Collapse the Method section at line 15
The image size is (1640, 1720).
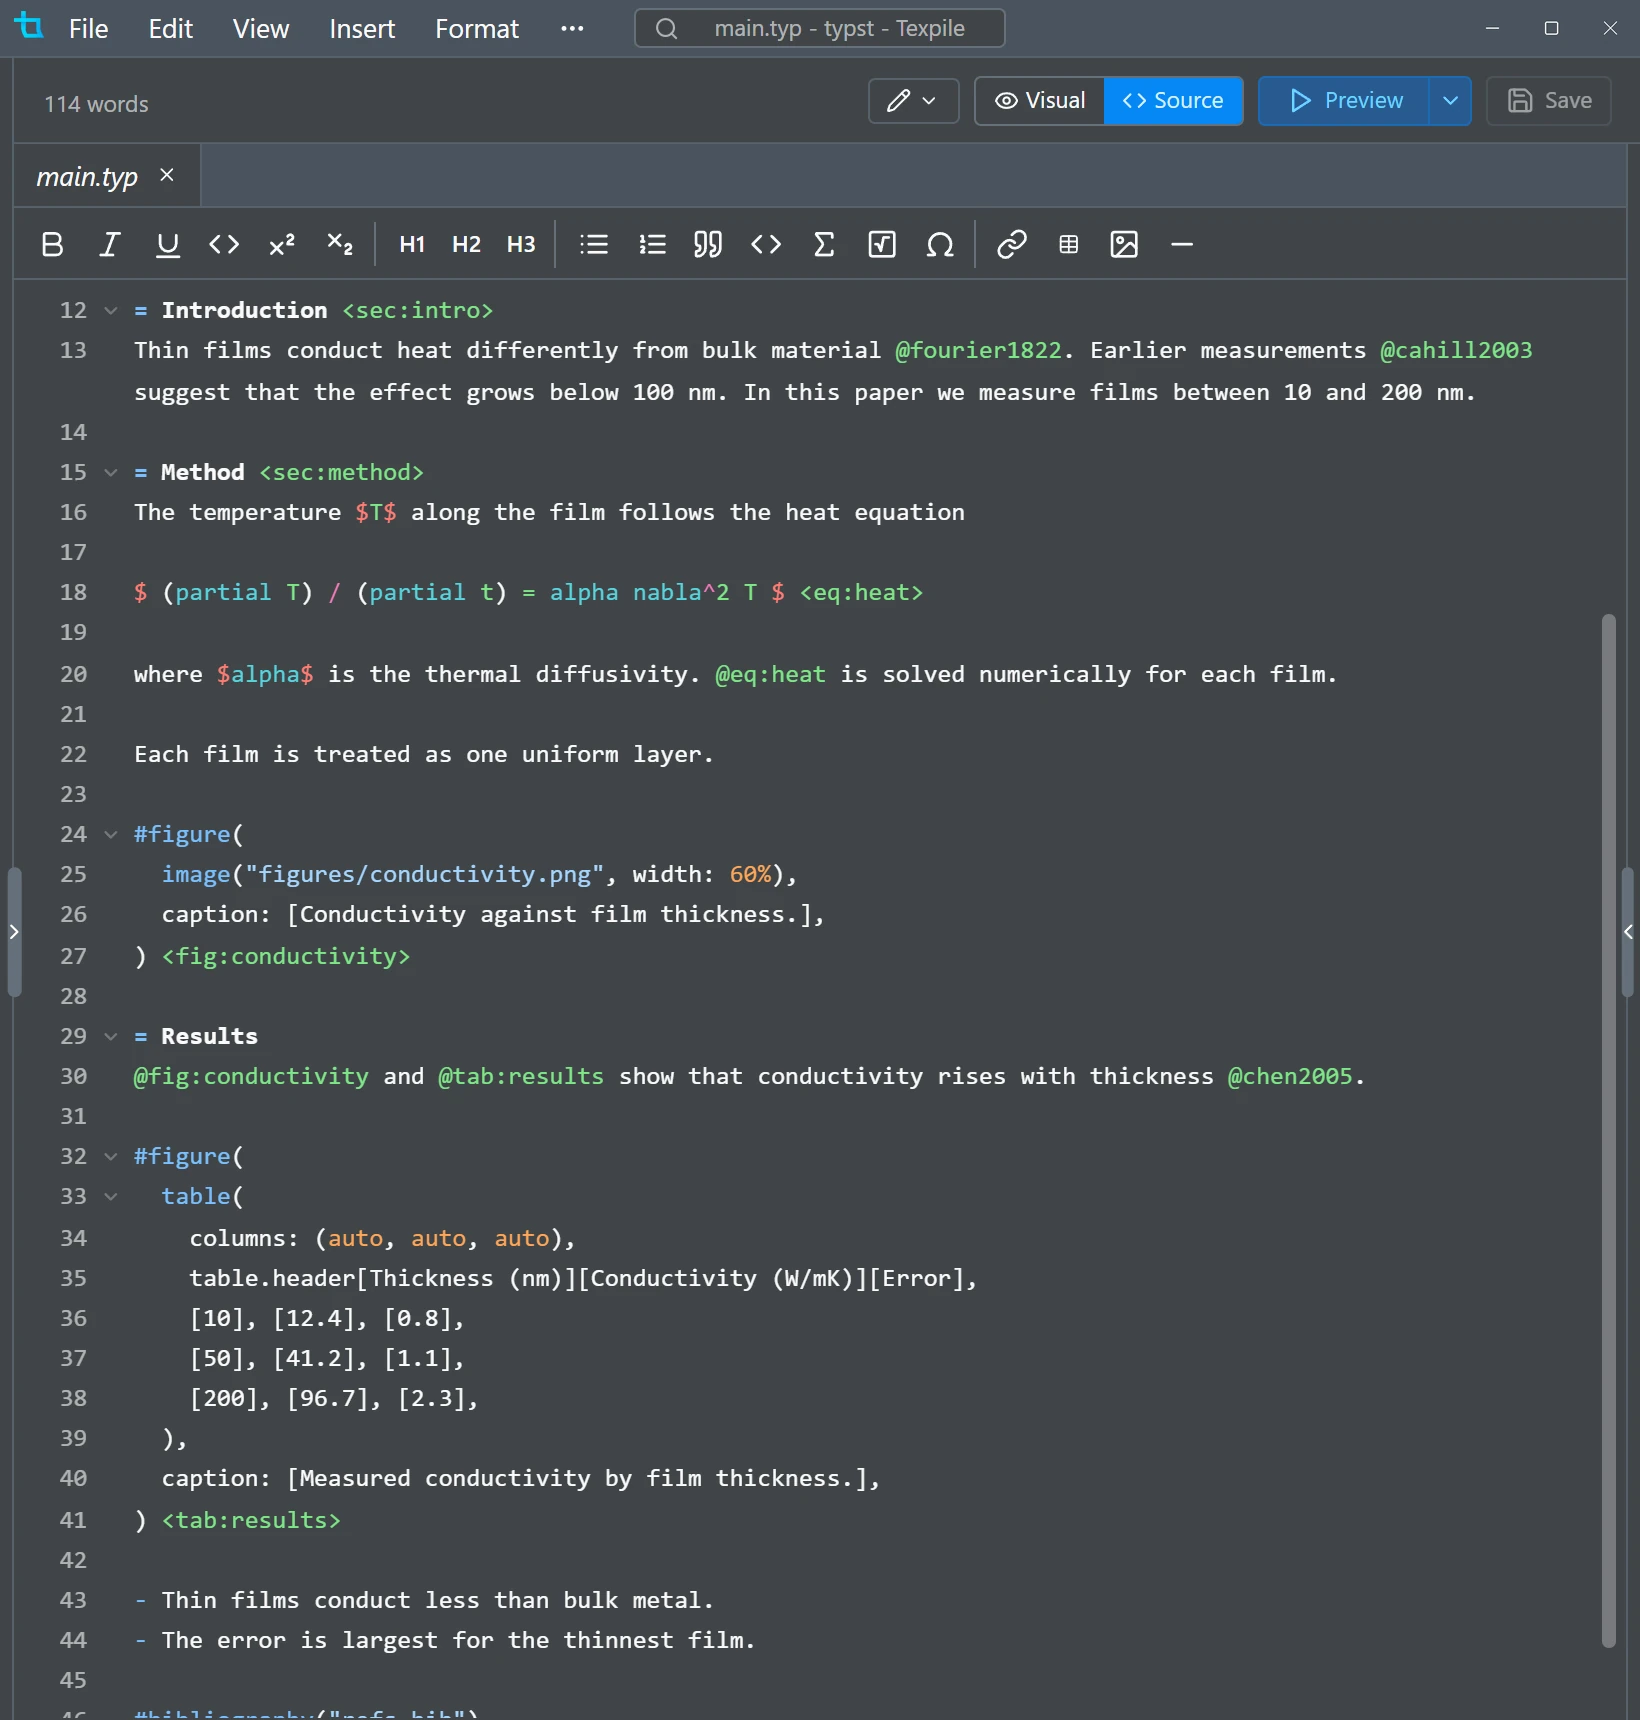pos(111,473)
